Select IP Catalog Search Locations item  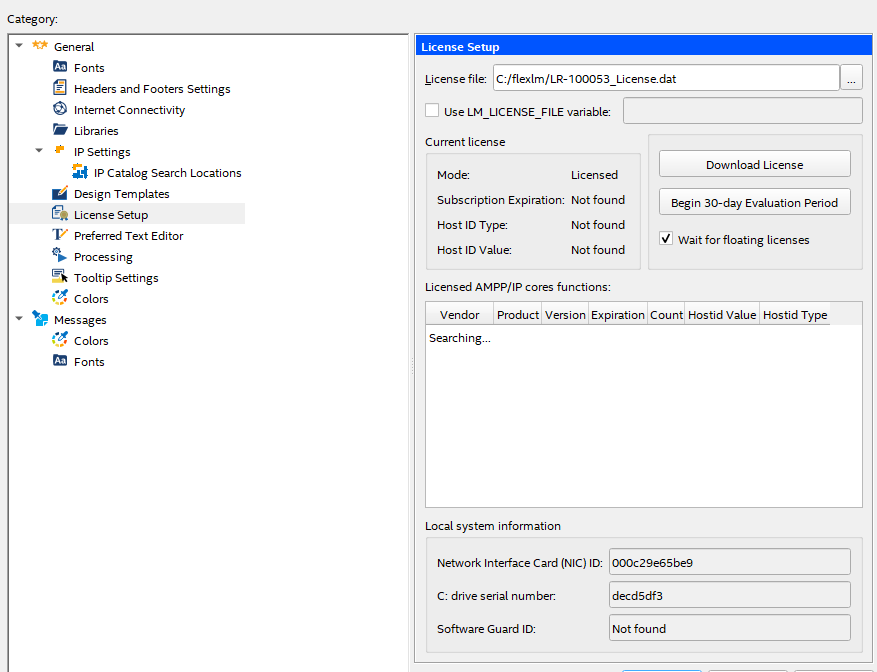click(167, 173)
